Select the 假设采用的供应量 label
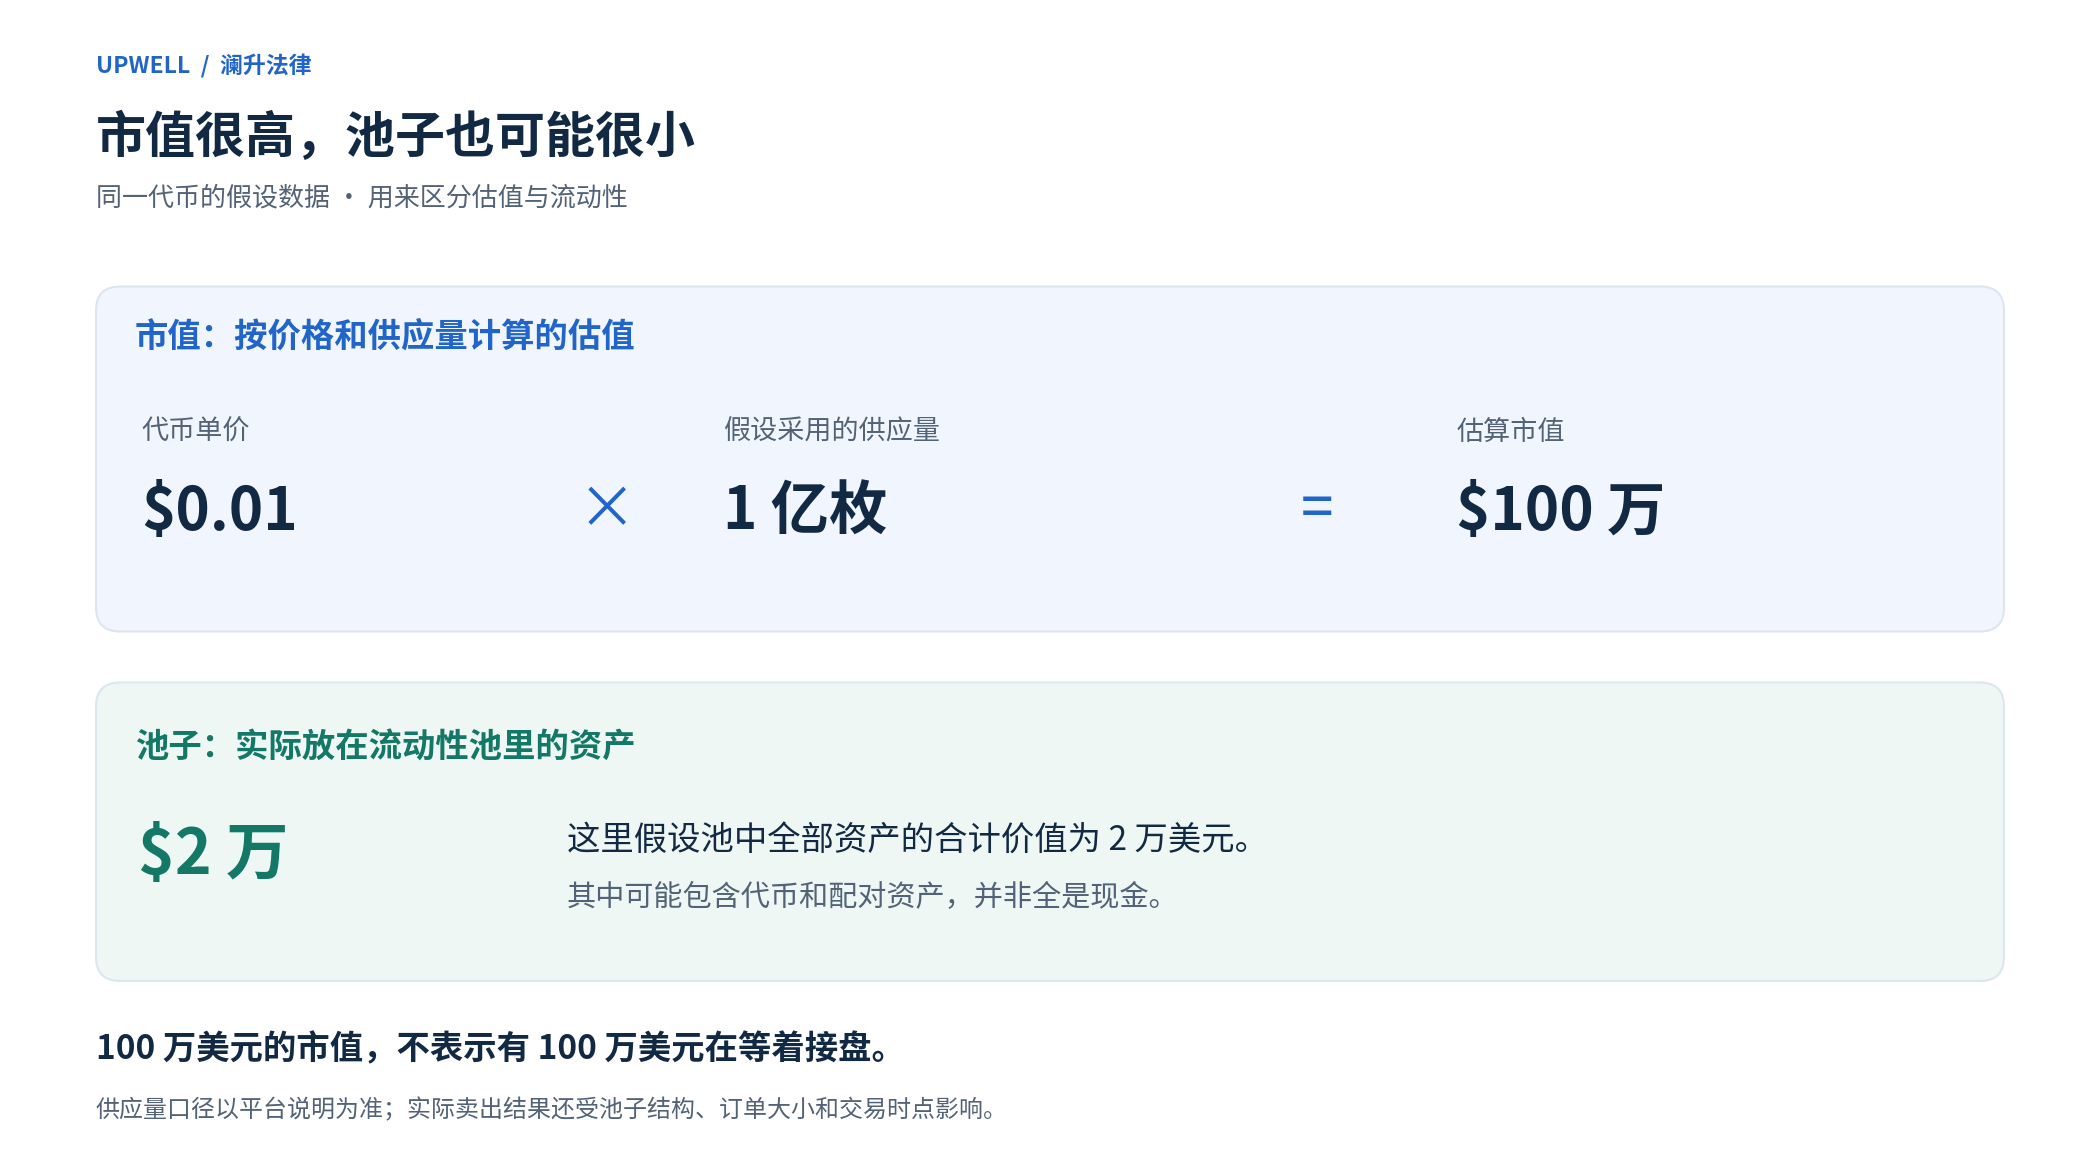This screenshot has width=2100, height=1170. (x=832, y=429)
